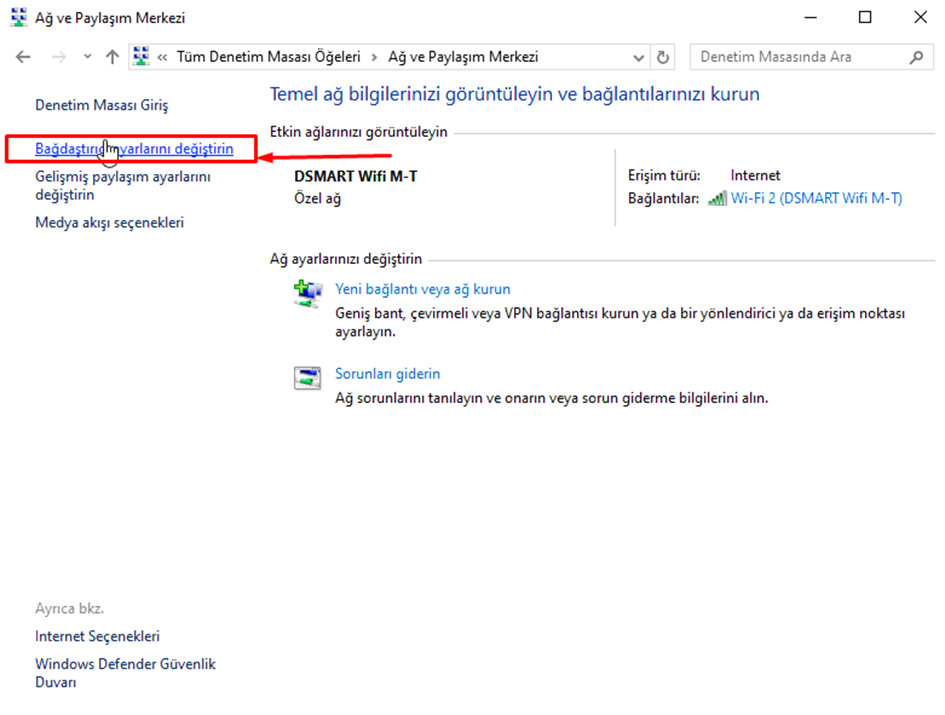Go up one folder level arrow
Screen dimensions: 945x715
click(x=112, y=57)
